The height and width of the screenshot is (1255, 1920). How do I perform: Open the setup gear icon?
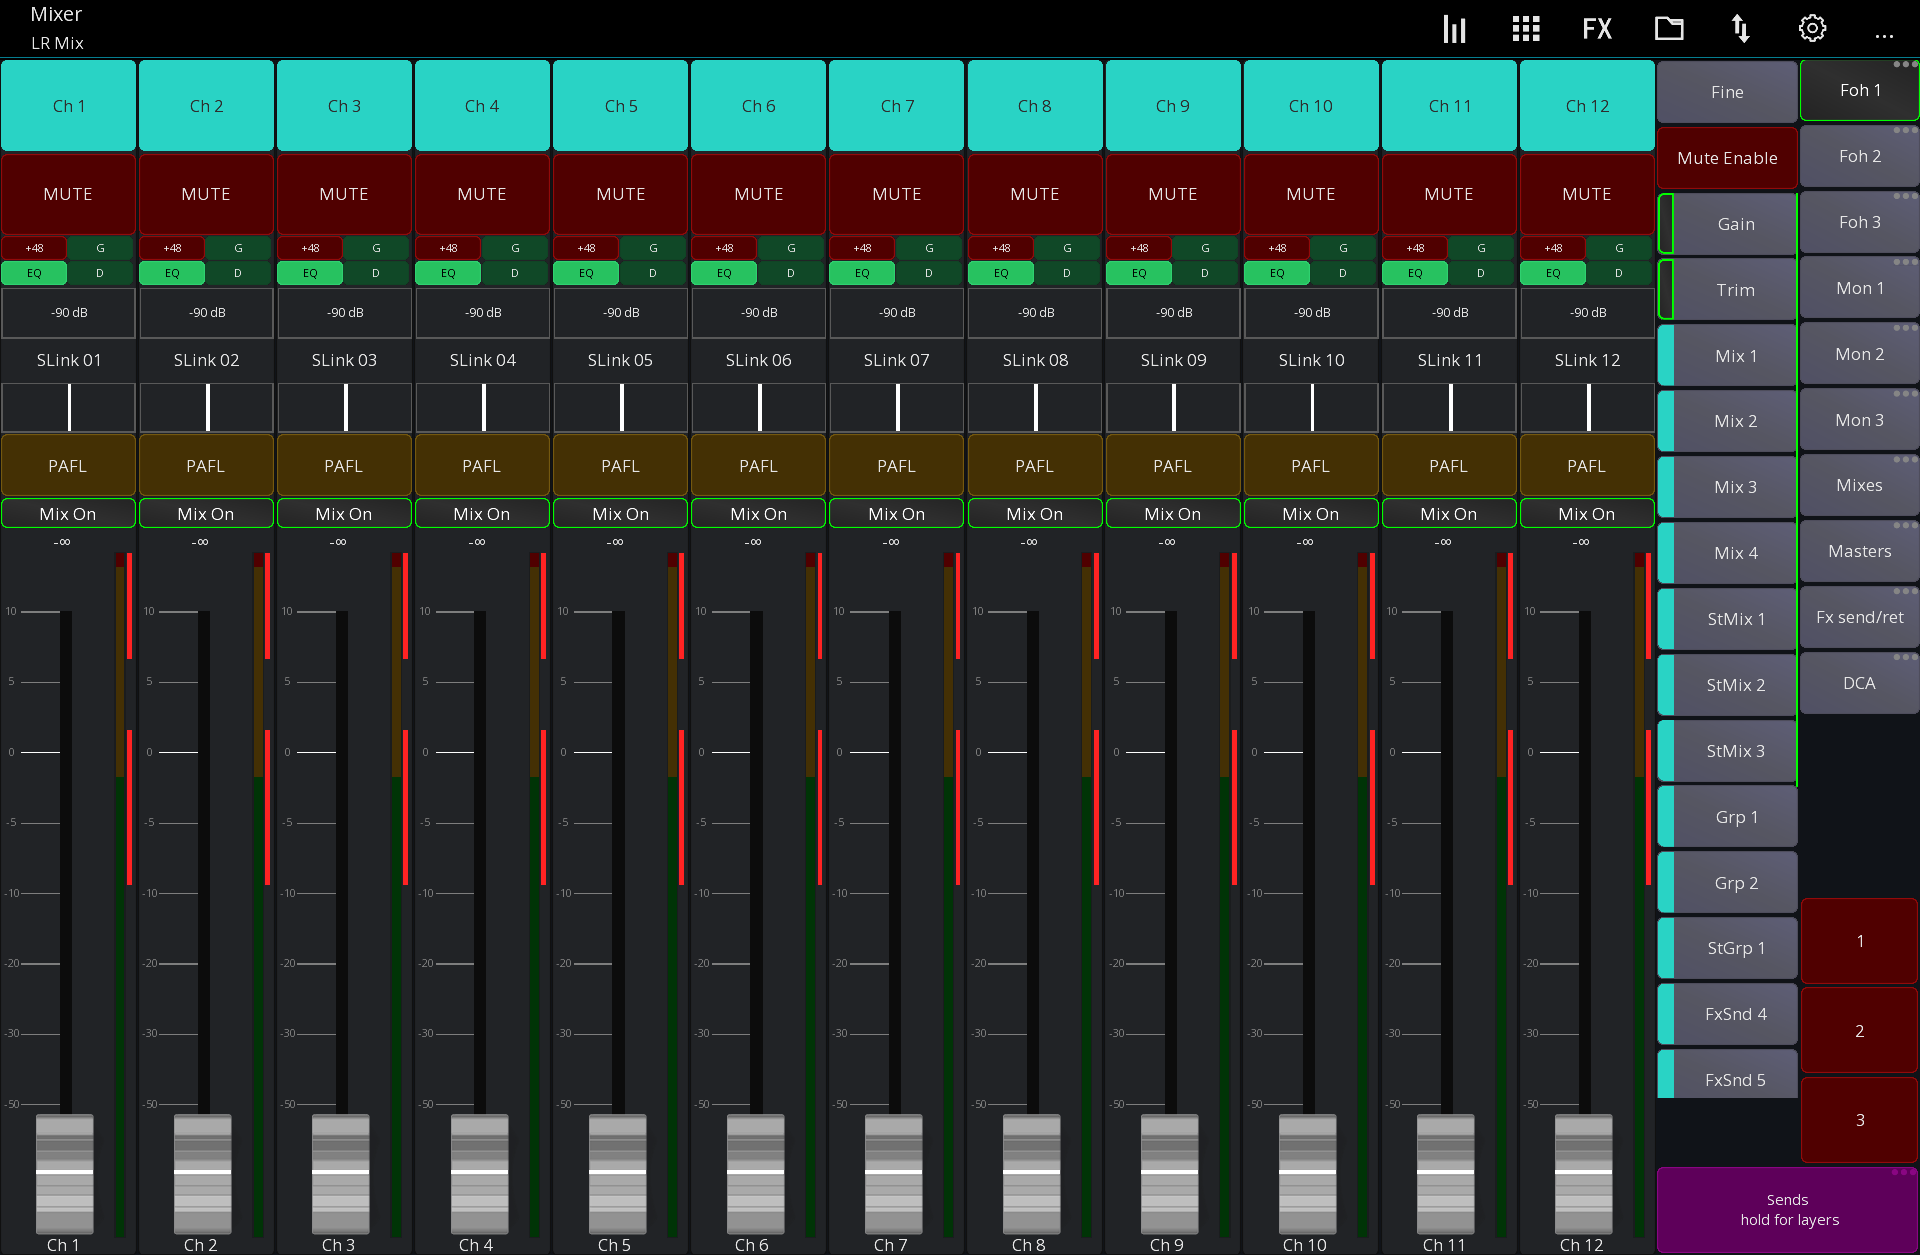coord(1812,28)
